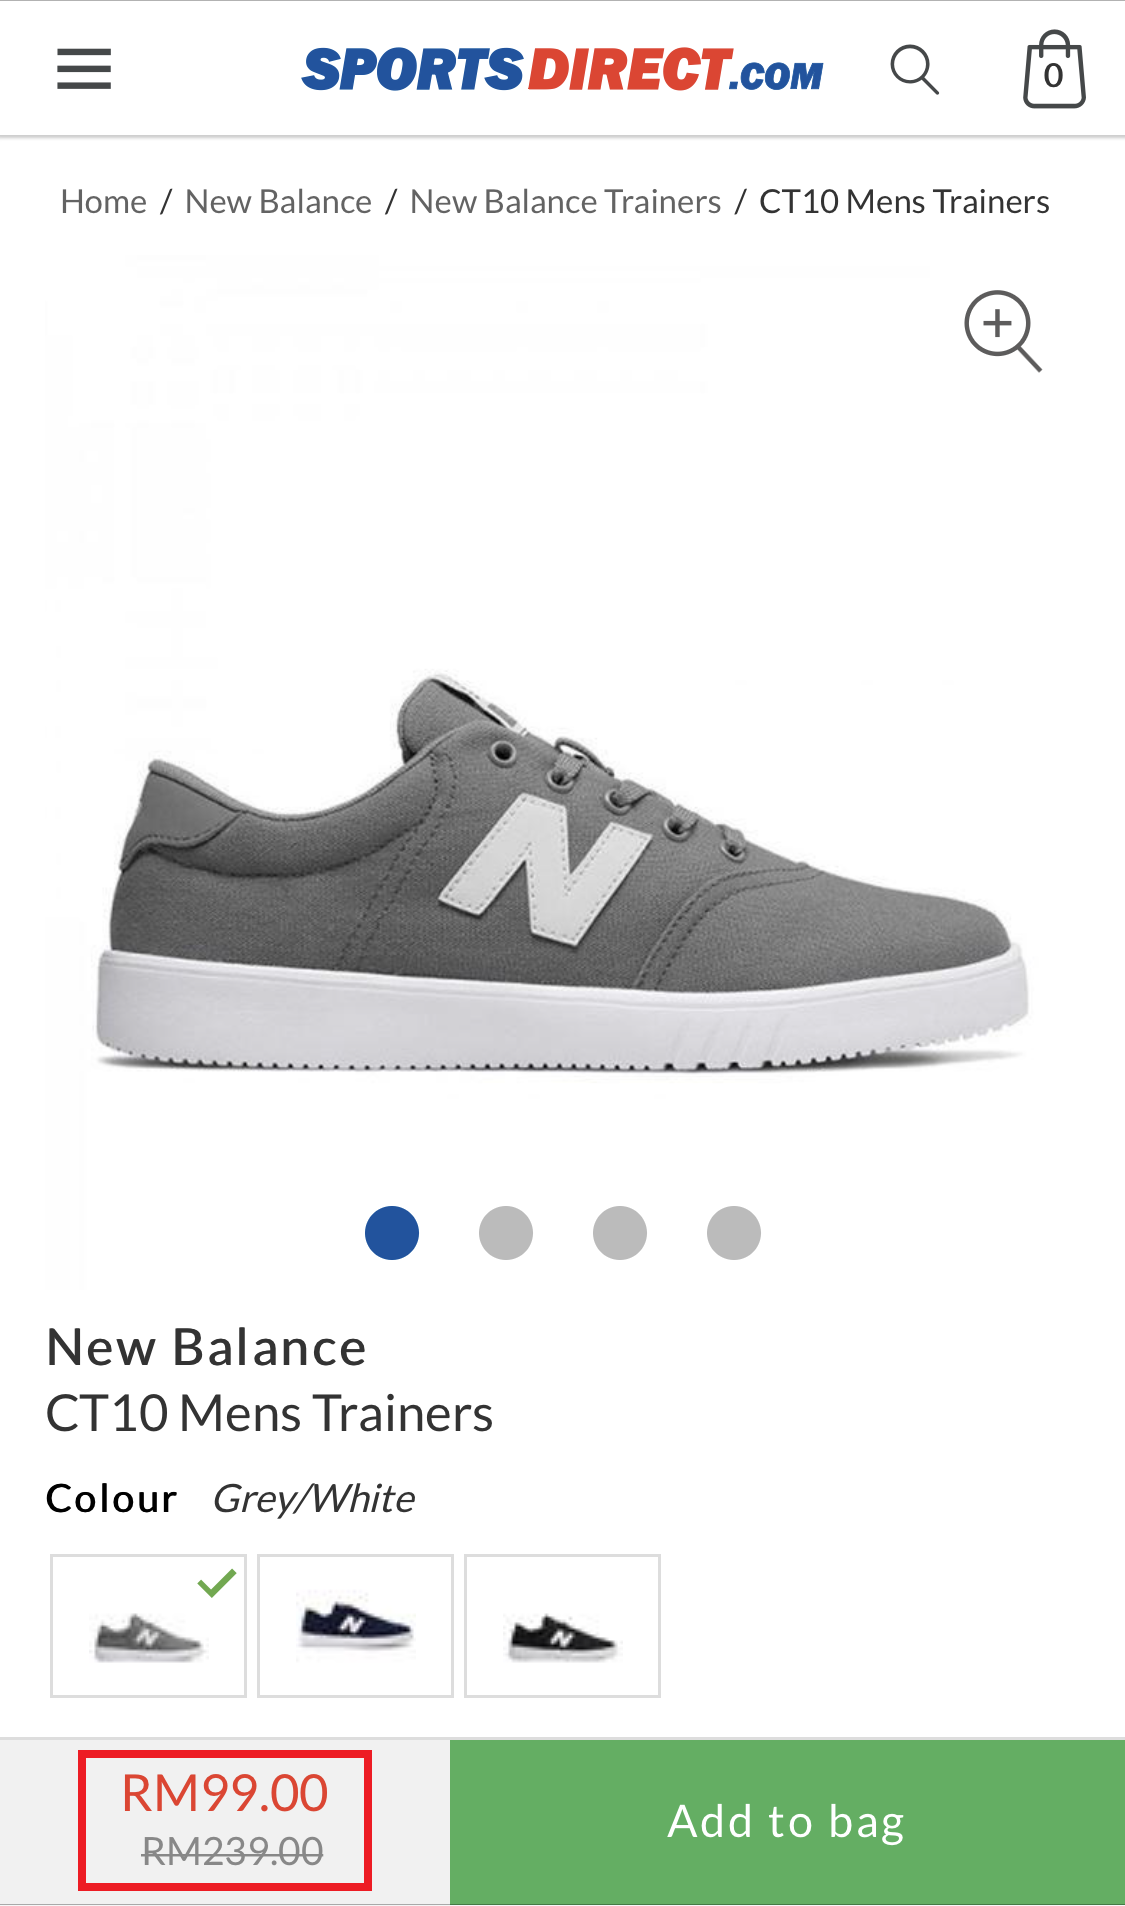Viewport: 1125px width, 1906px height.
Task: Select black shoe colour option
Action: point(563,1626)
